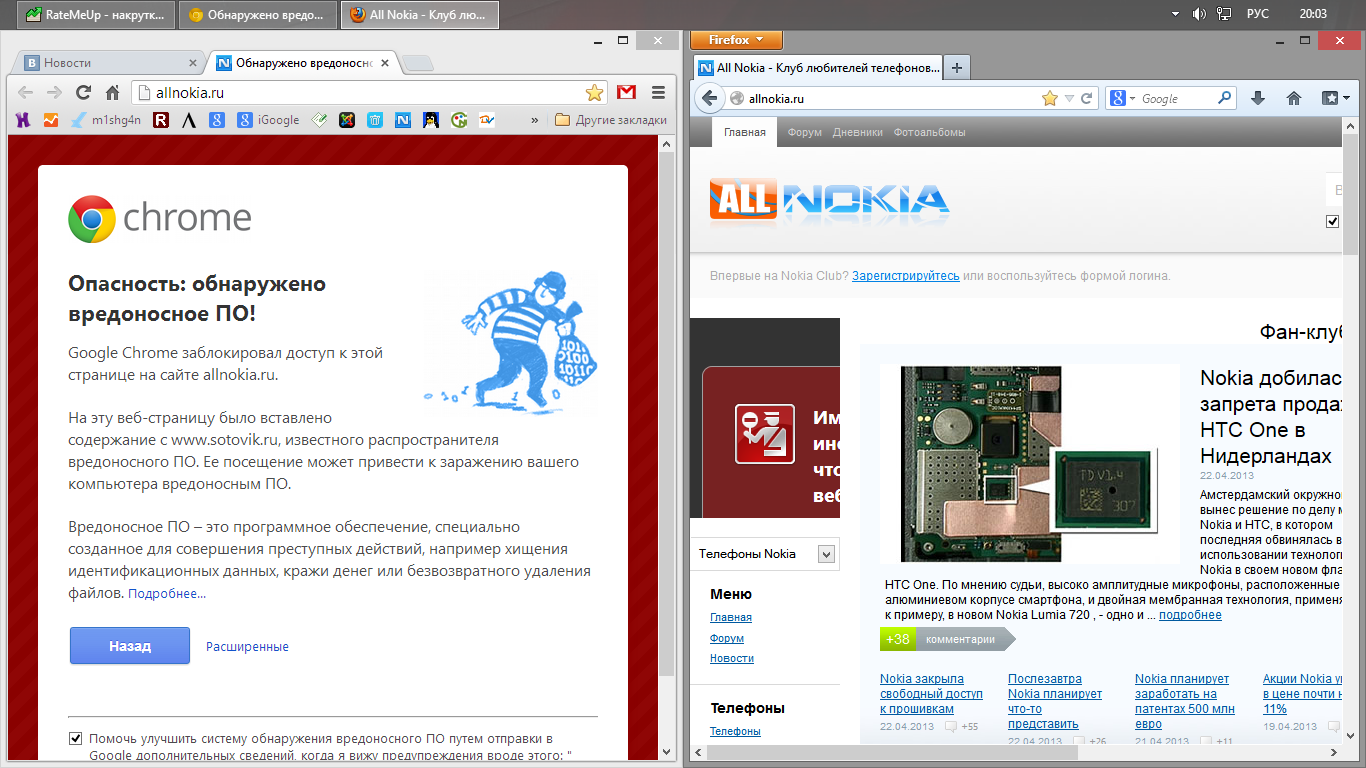Open new tab in Firefox
Screen dimensions: 1366x768
click(957, 67)
